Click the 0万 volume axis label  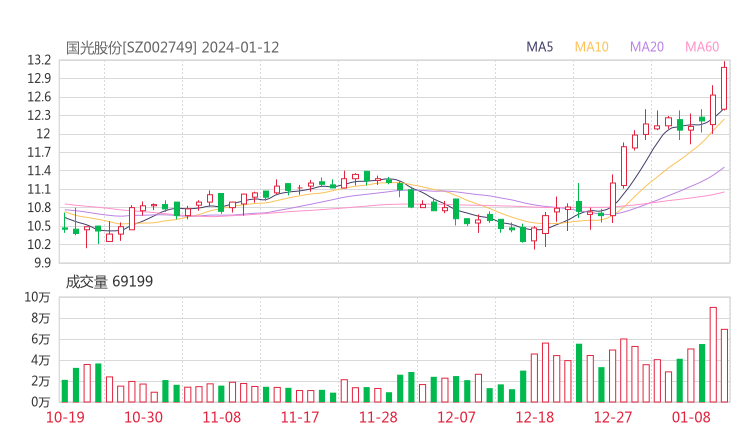(41, 402)
